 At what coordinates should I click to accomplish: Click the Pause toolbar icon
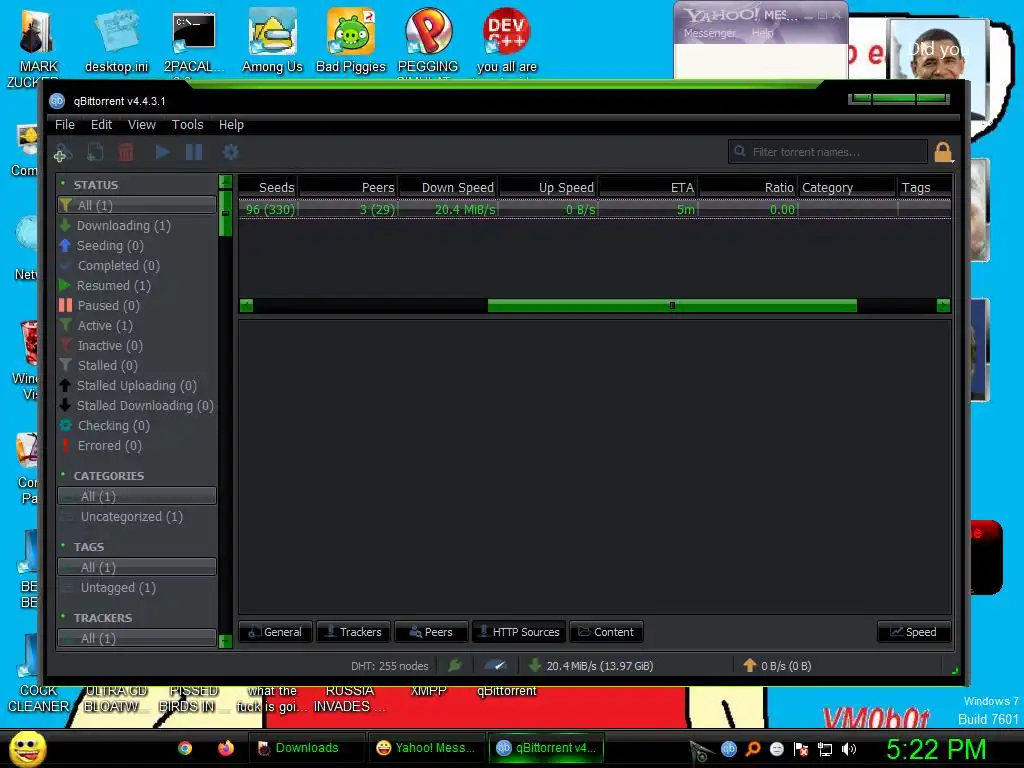pos(194,152)
